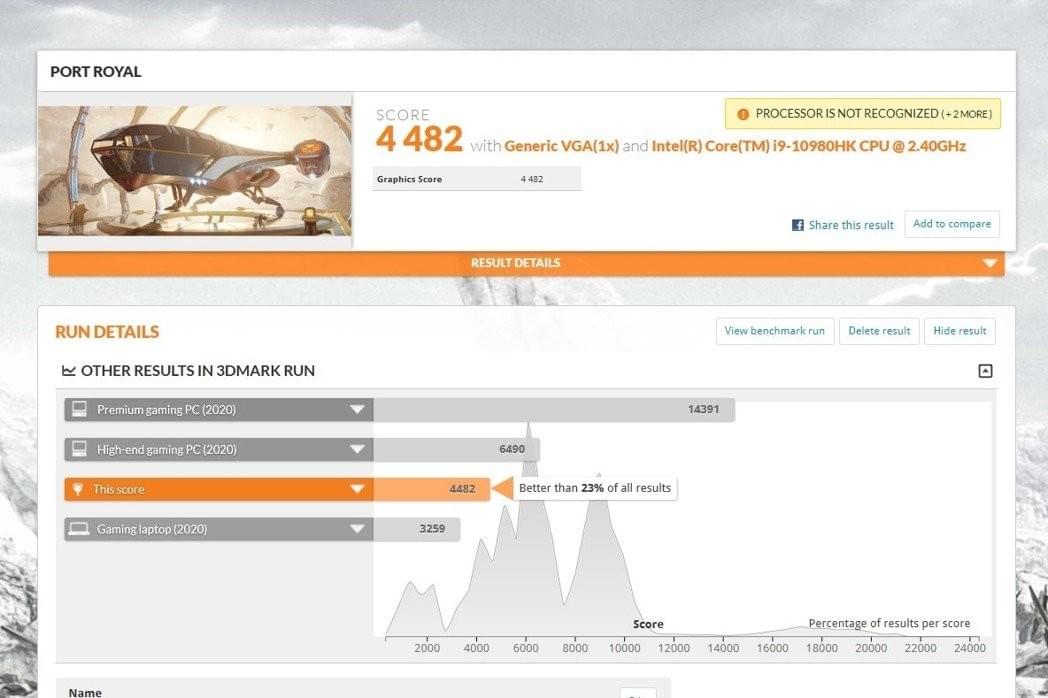
Task: Click the High-end gaming PC (2020) label
Action: pyautogui.click(x=166, y=449)
